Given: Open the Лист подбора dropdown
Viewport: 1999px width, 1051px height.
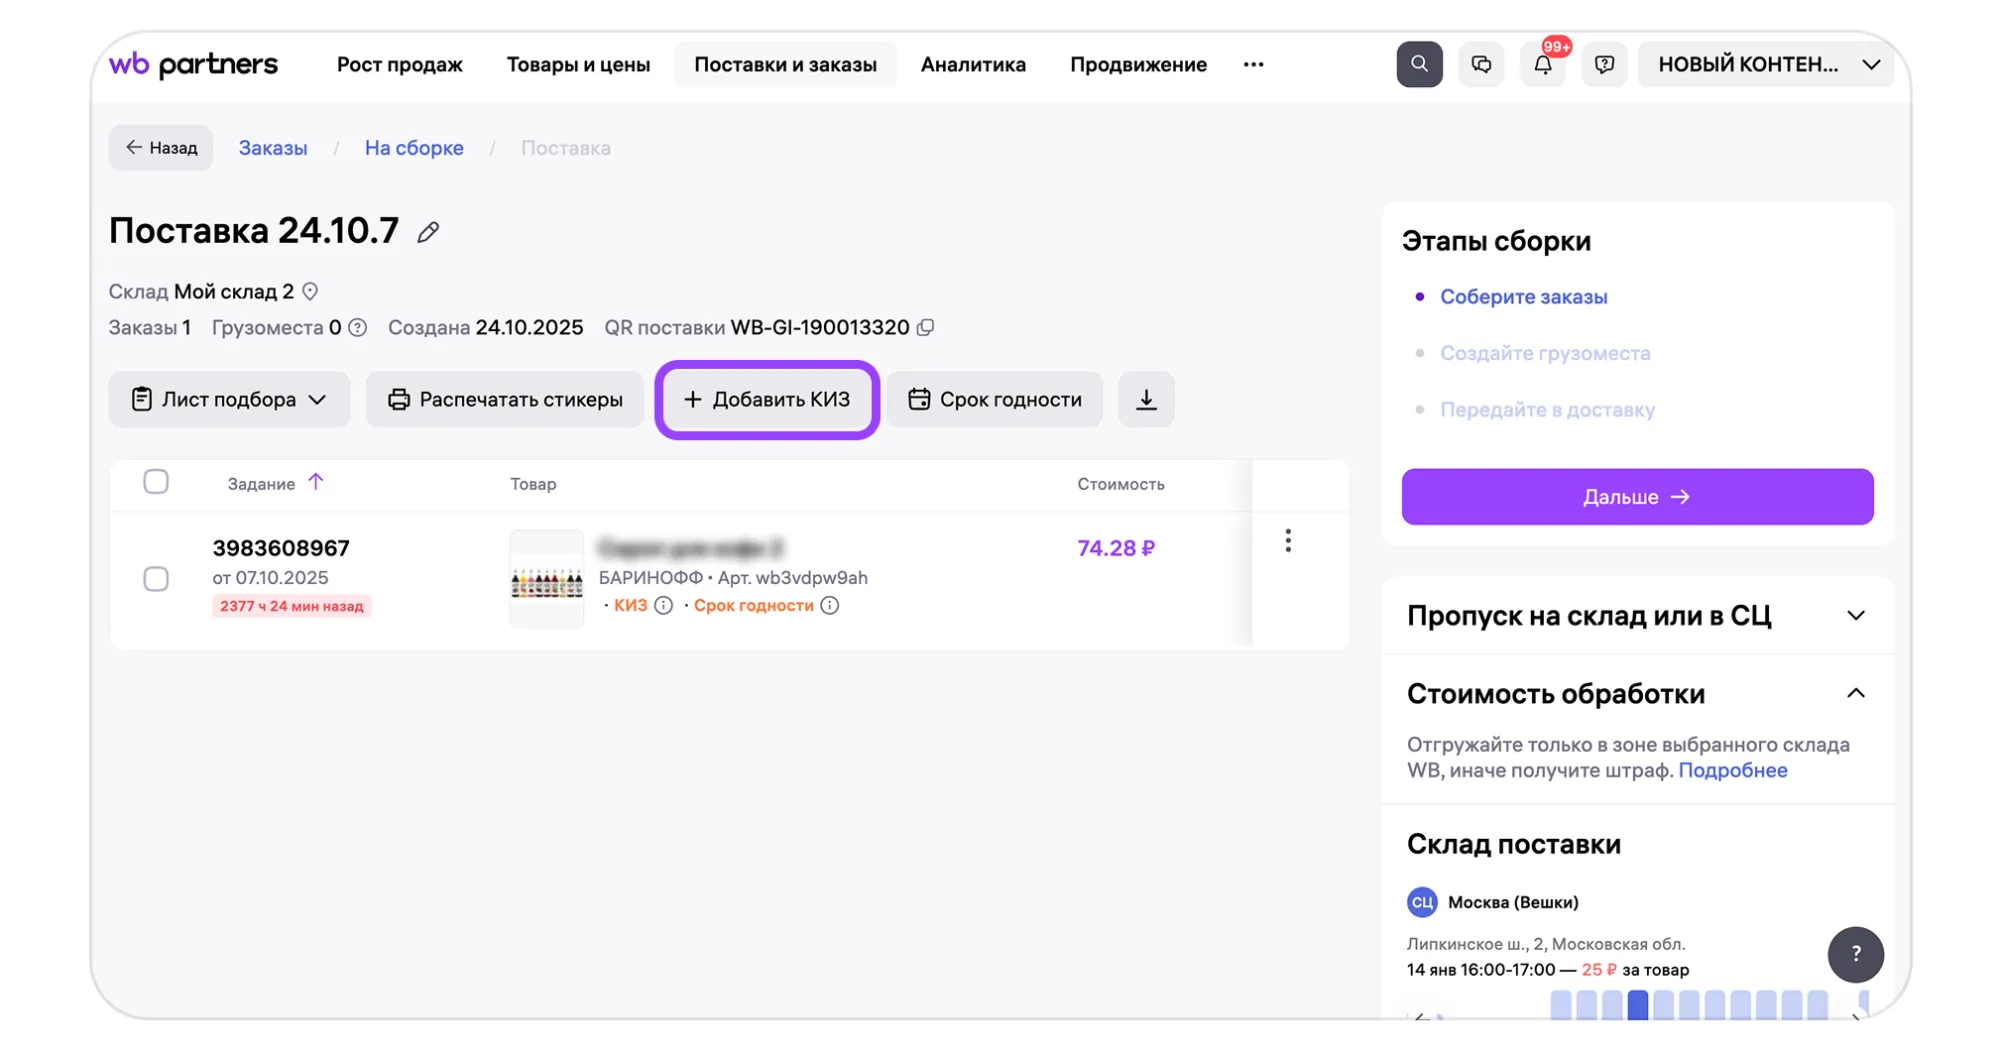Looking at the screenshot, I should 229,399.
